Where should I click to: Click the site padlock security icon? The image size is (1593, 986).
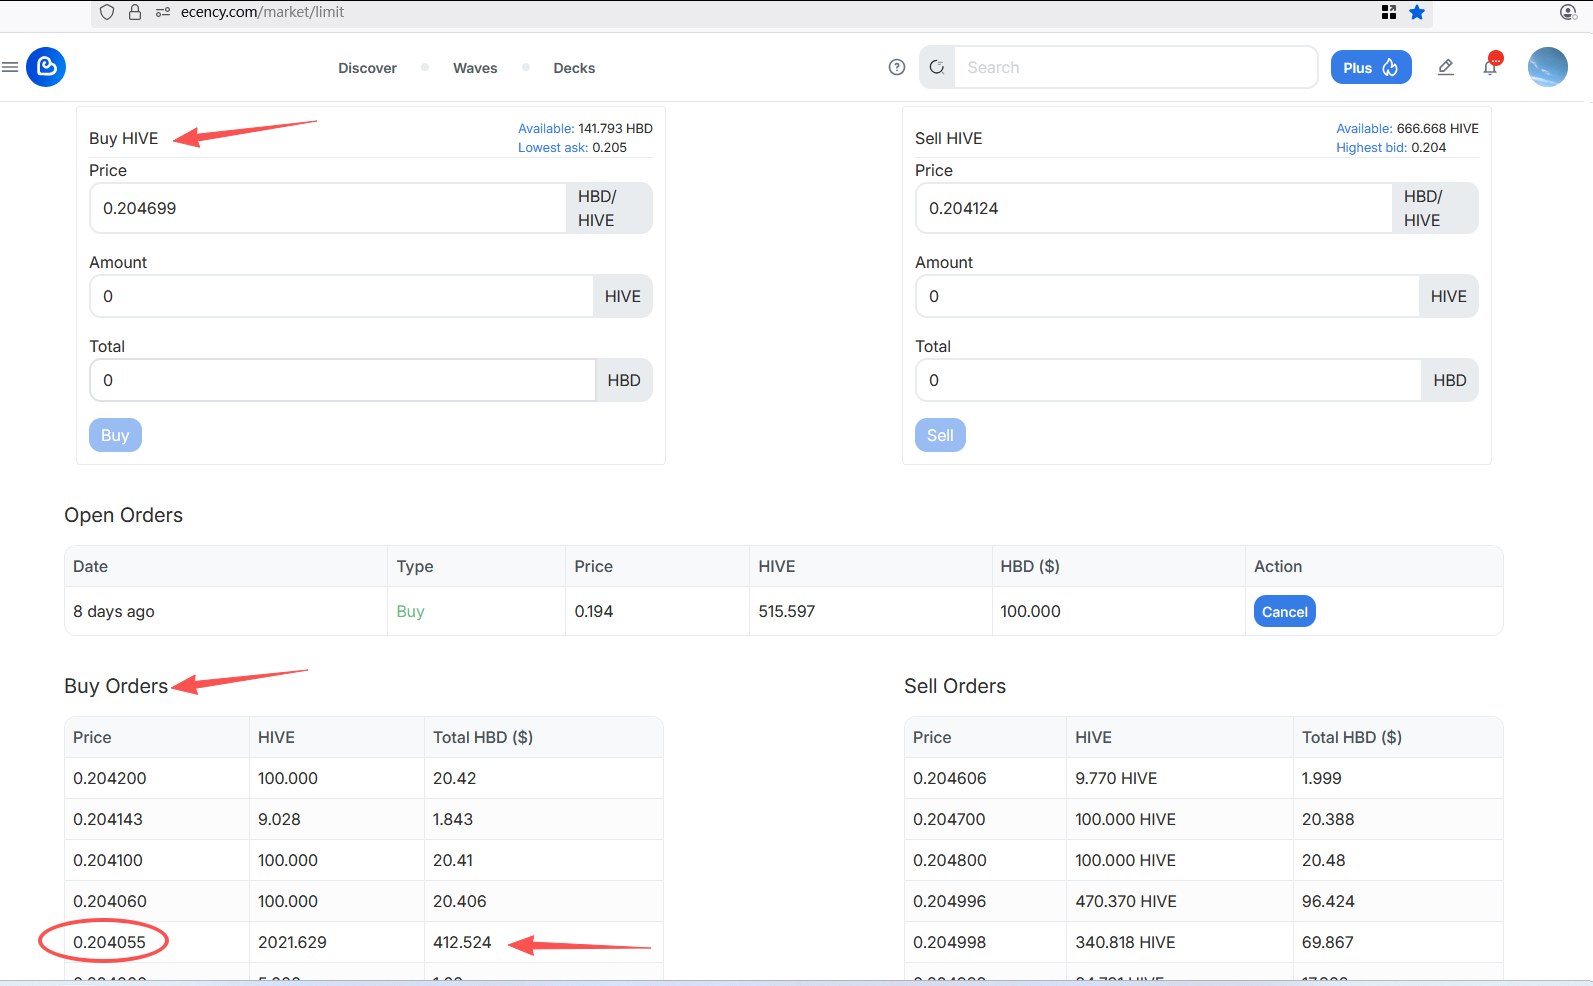[x=135, y=12]
